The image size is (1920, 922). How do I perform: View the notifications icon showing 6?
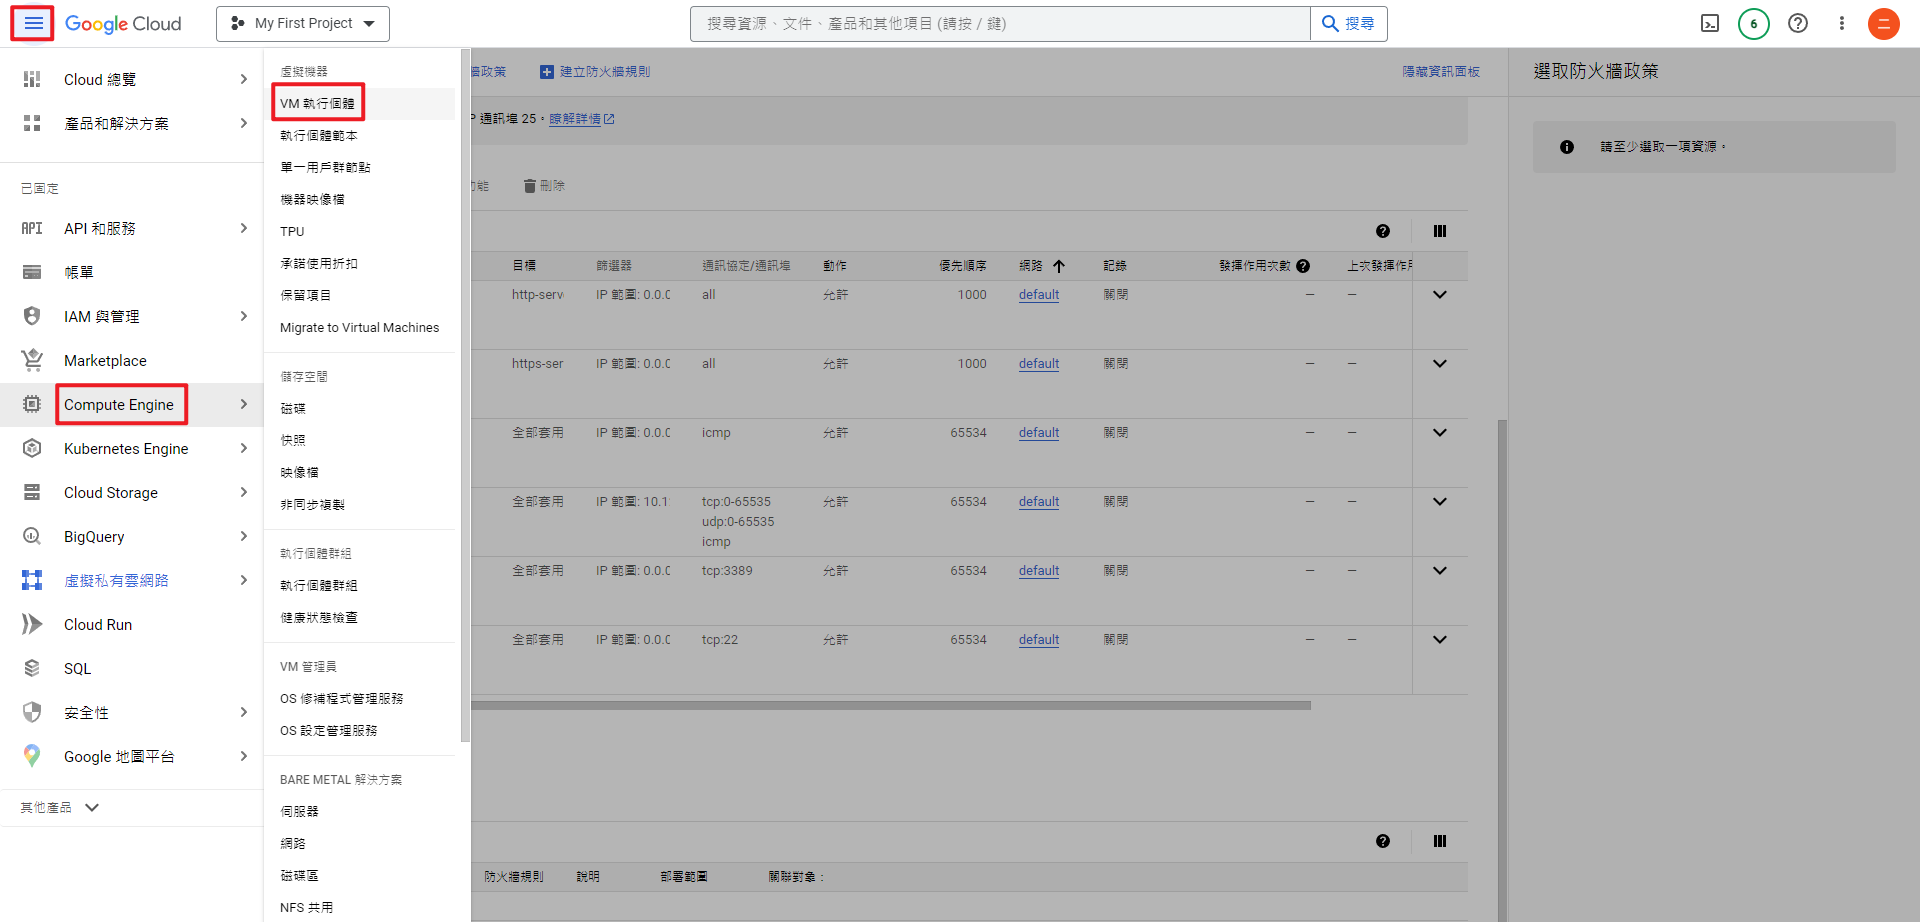coord(1753,23)
